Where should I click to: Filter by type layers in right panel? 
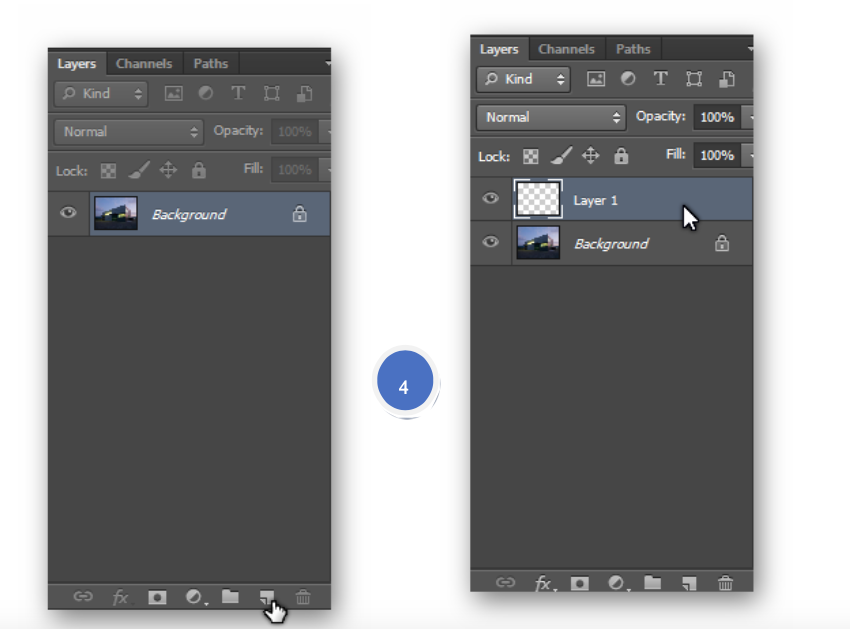coord(660,79)
